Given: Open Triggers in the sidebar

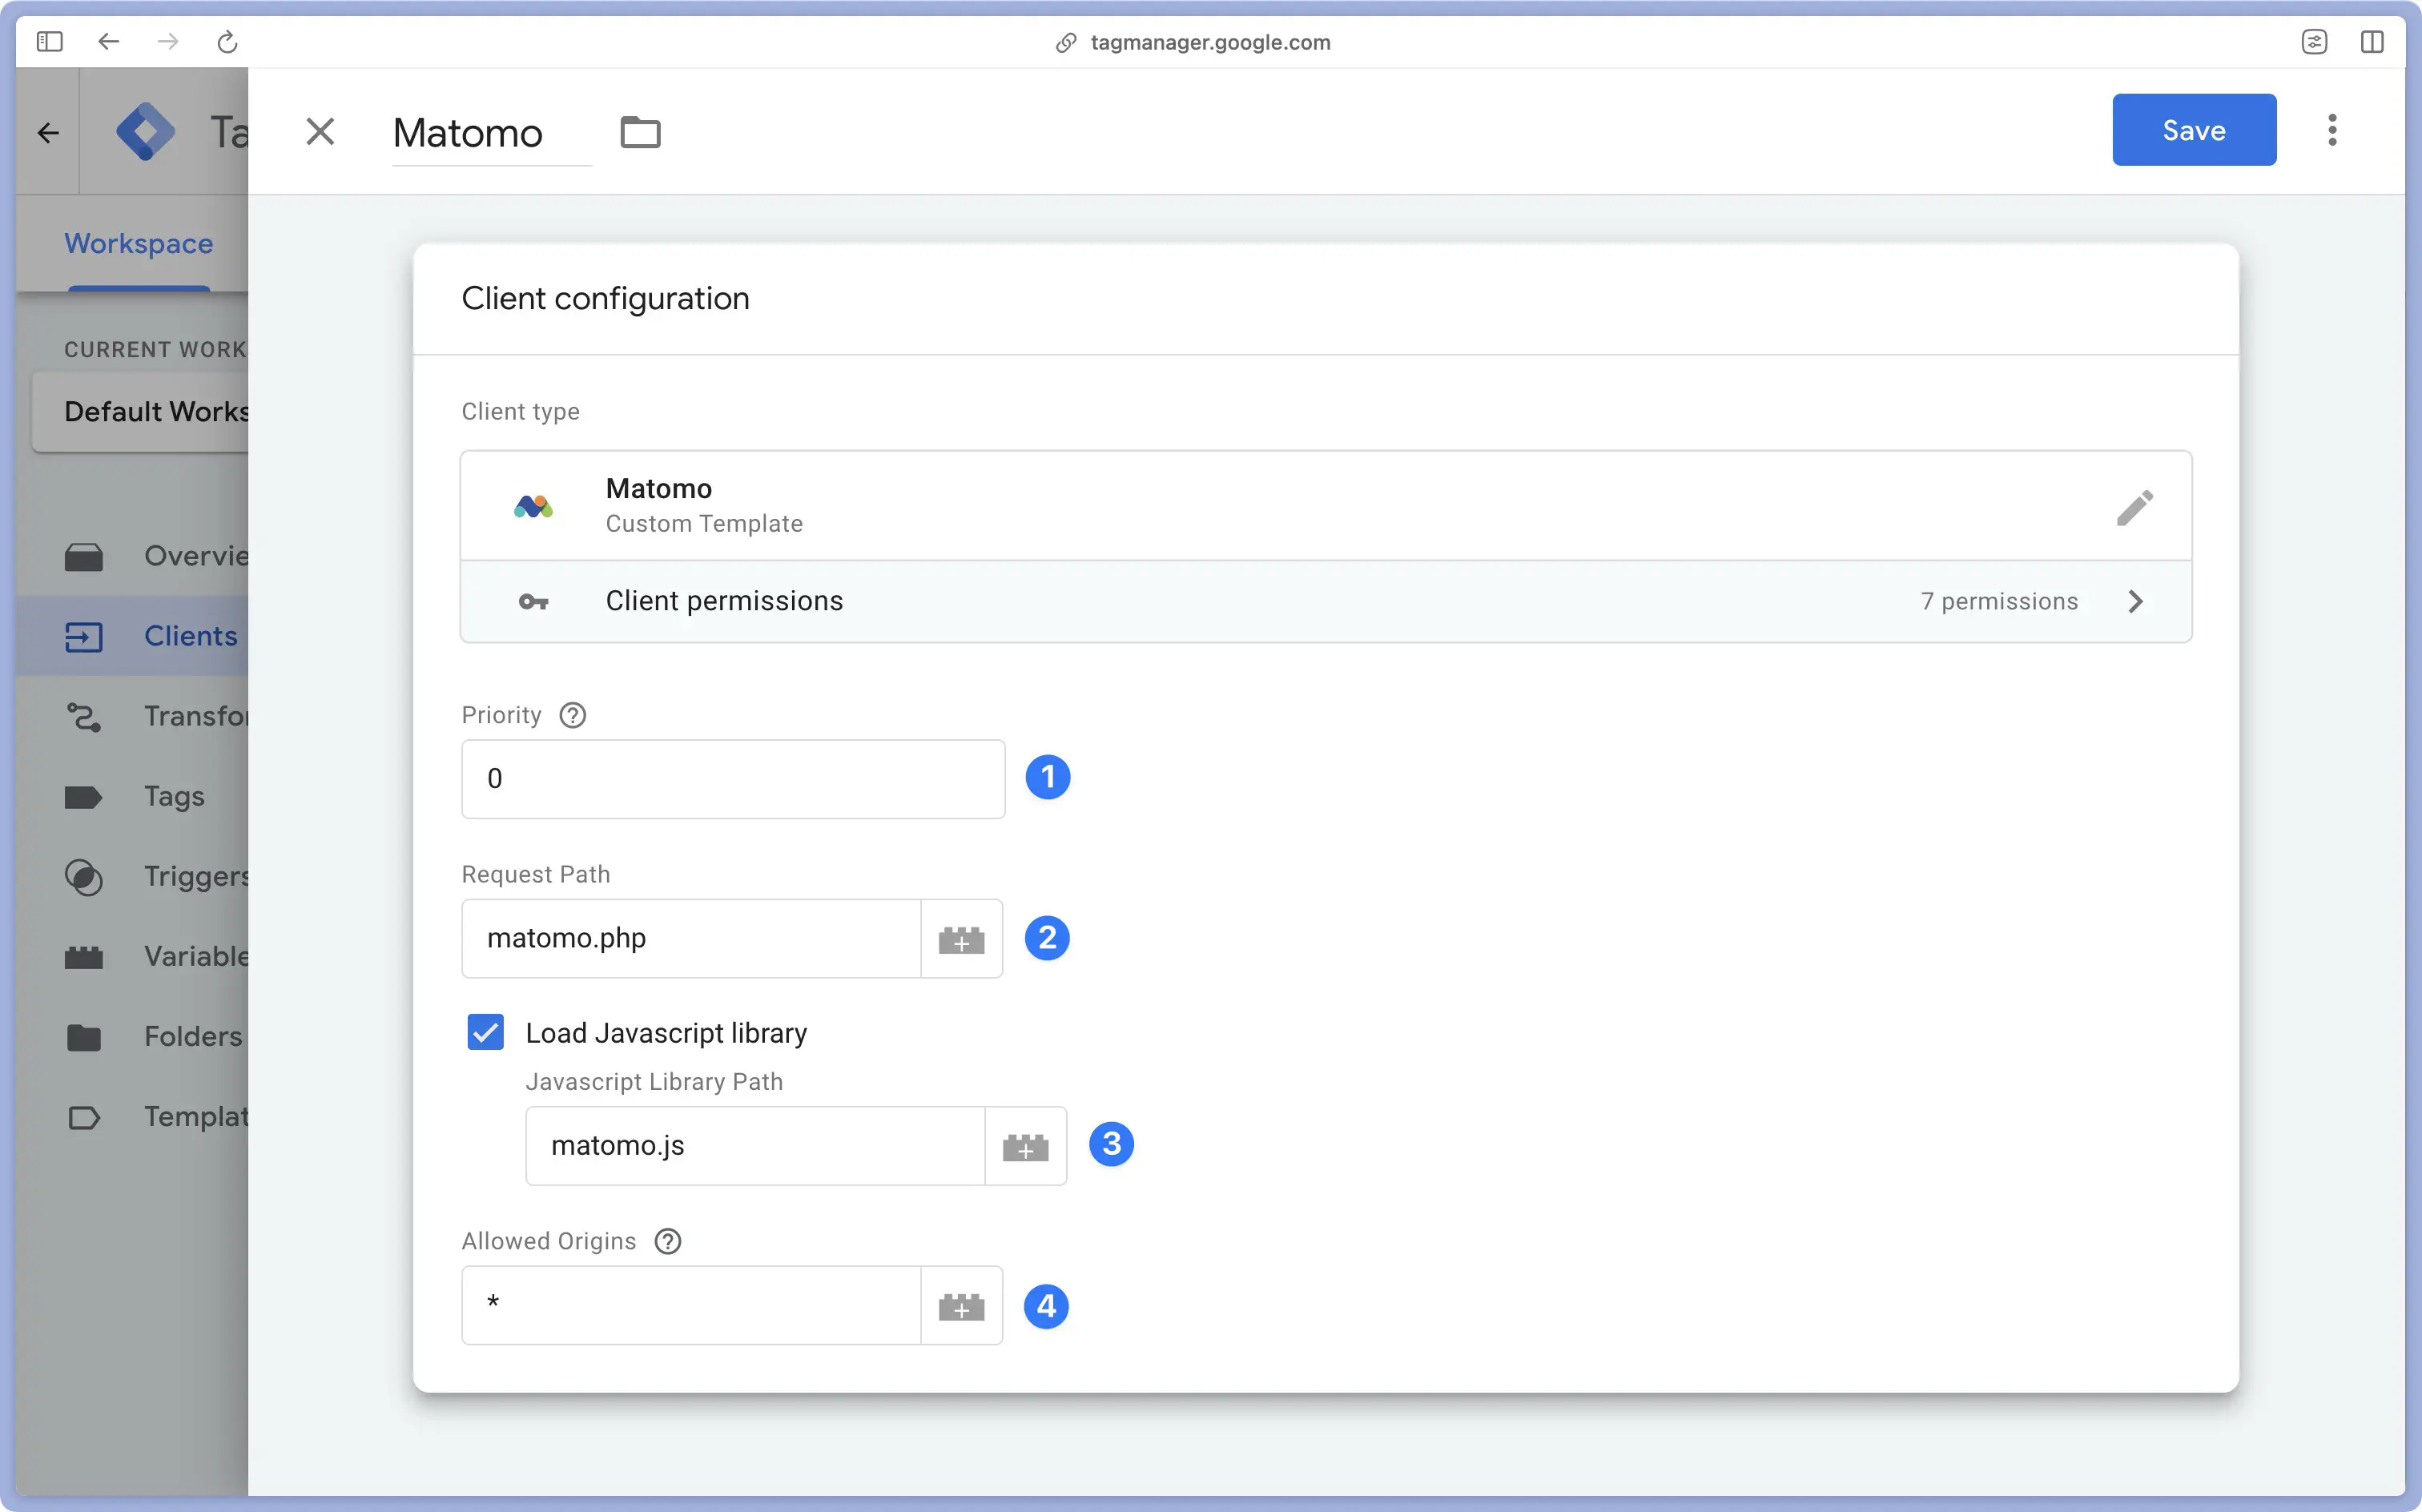Looking at the screenshot, I should click(133, 876).
